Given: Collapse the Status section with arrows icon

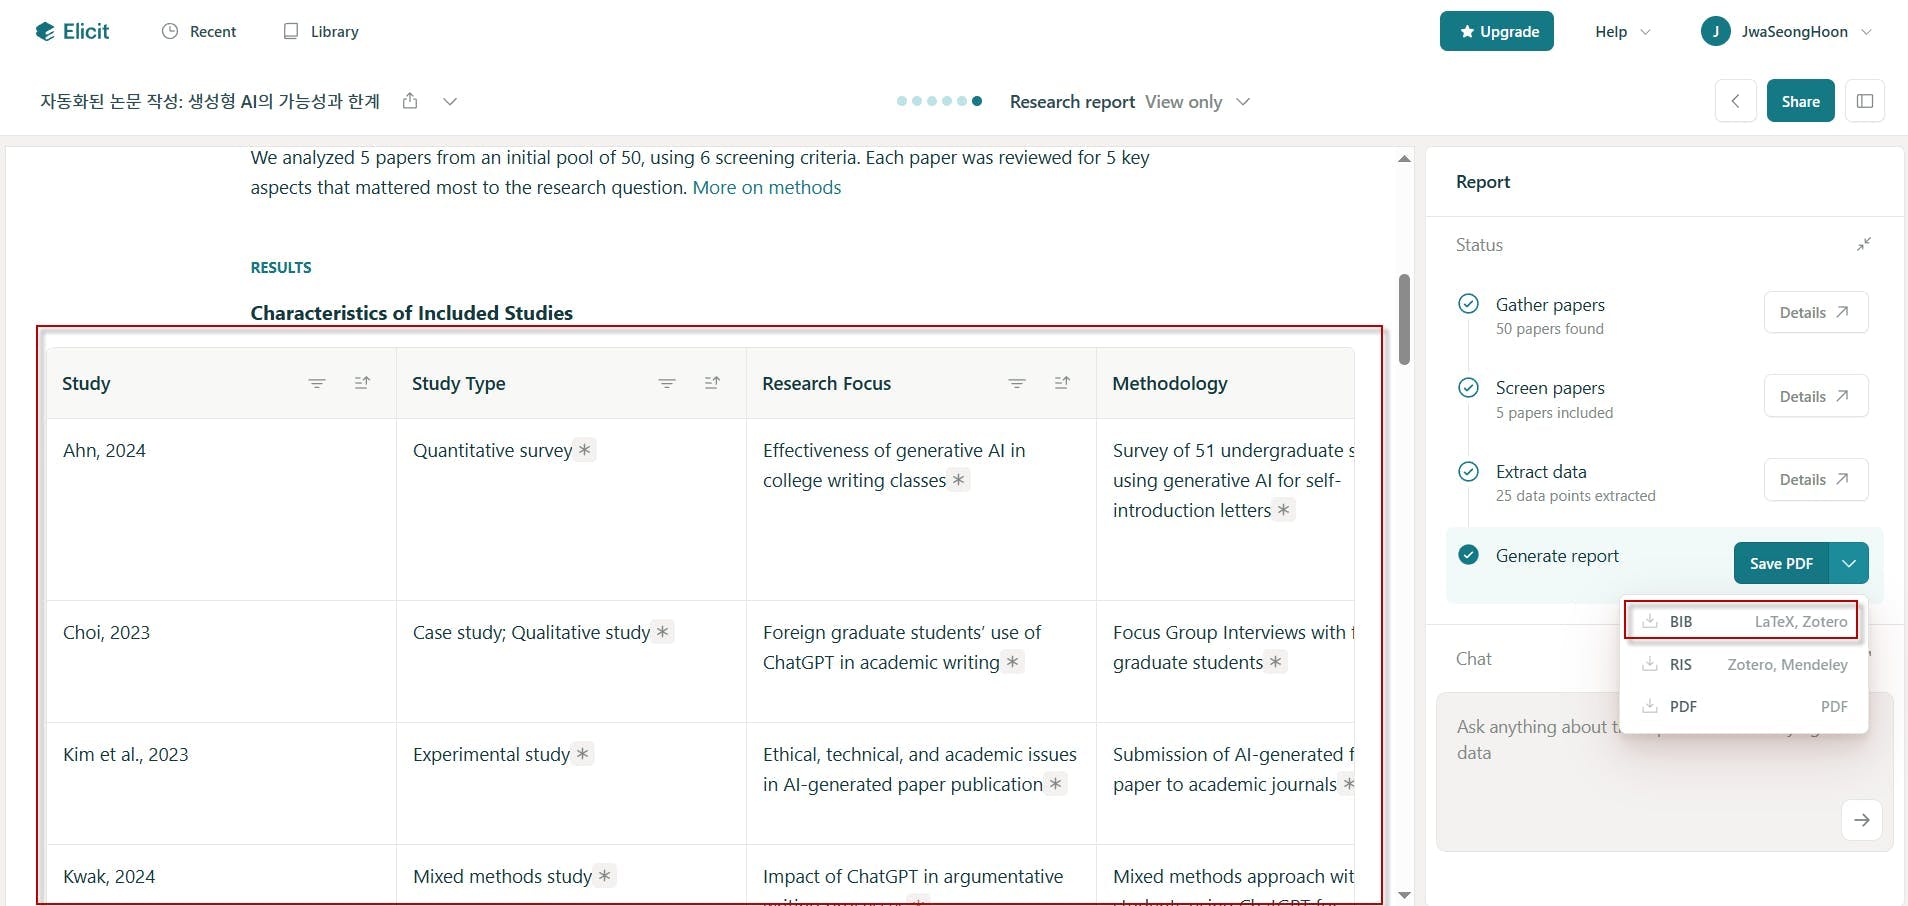Looking at the screenshot, I should coord(1864,245).
